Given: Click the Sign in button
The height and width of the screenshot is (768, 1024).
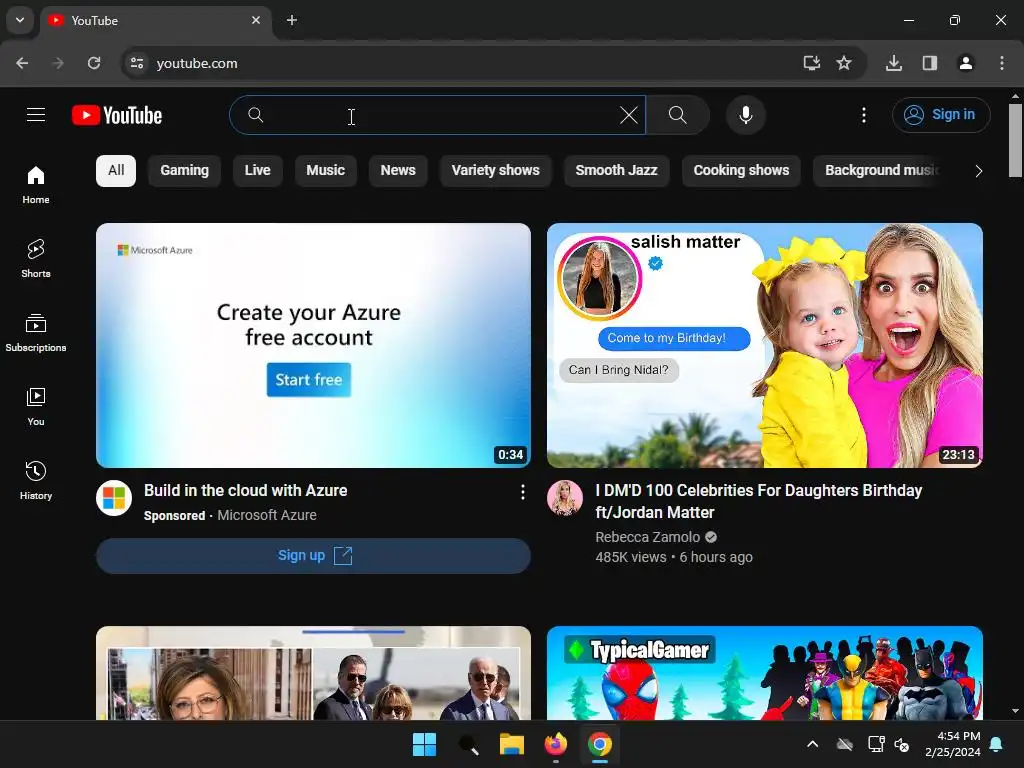Looking at the screenshot, I should point(940,114).
